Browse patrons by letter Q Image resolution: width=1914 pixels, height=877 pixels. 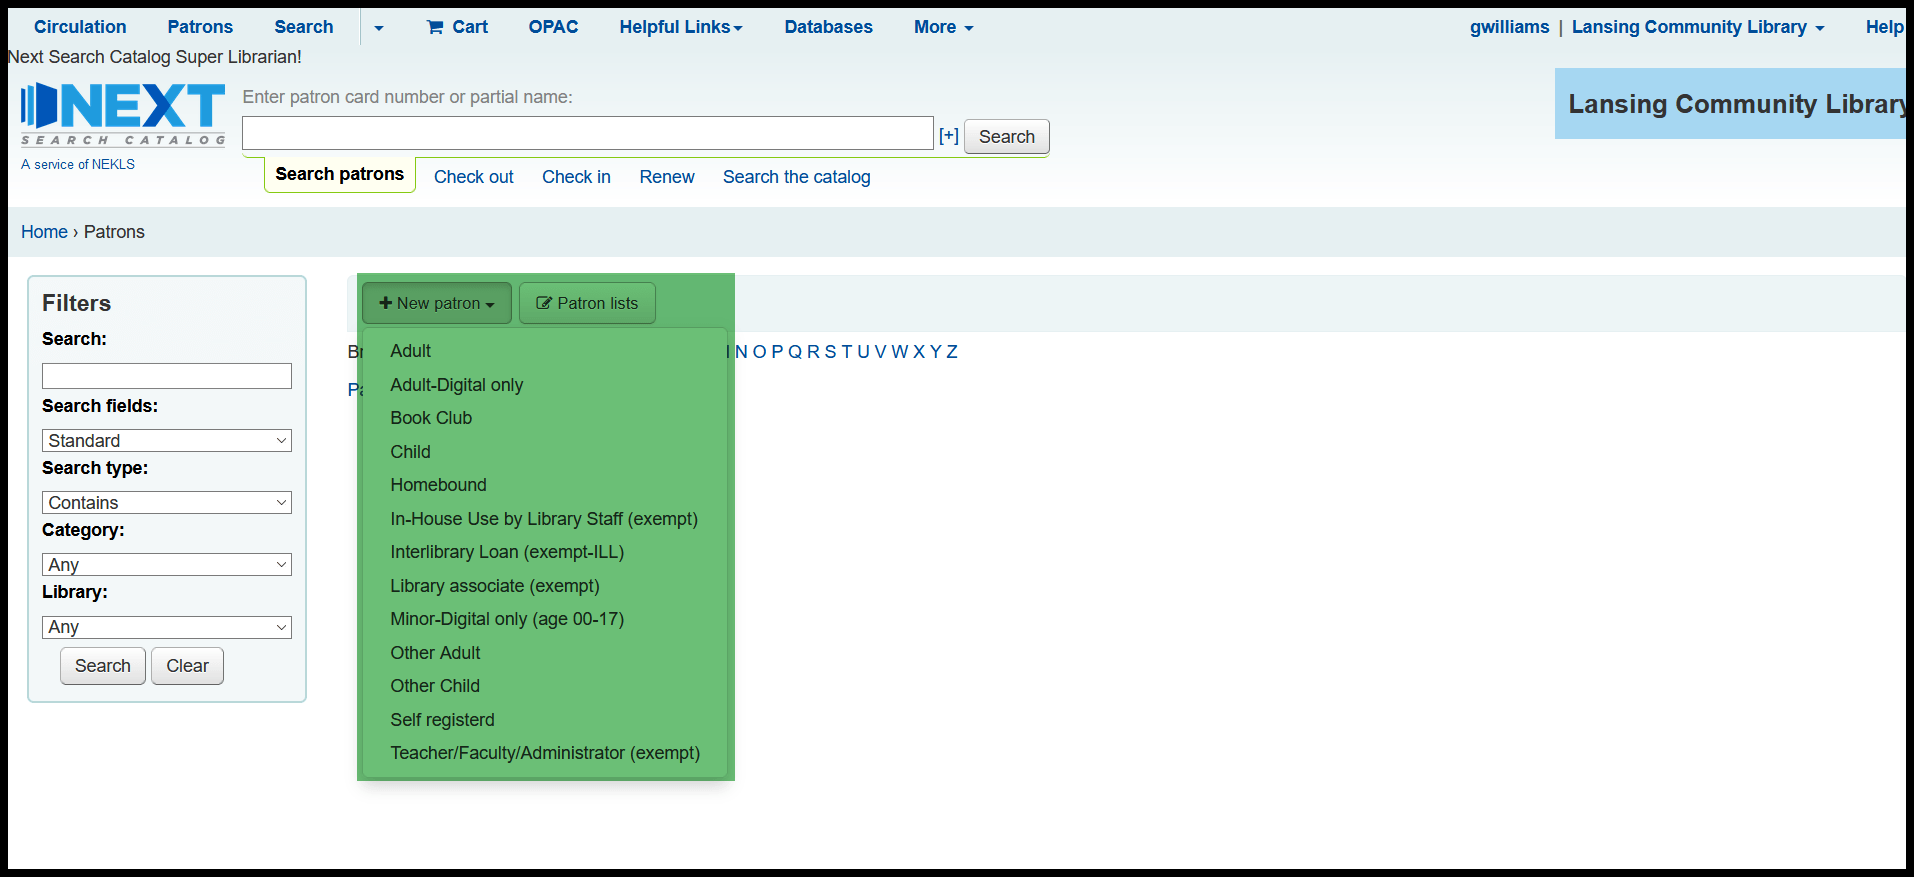click(x=795, y=352)
